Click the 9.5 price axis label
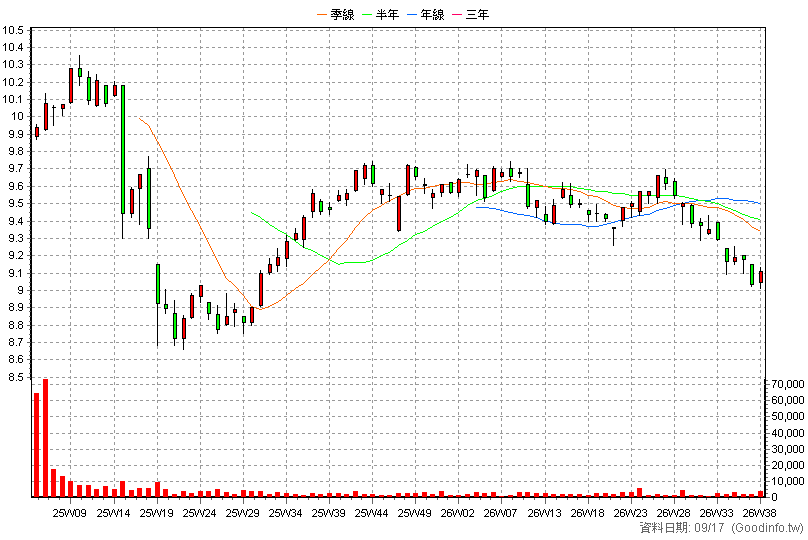Image resolution: width=808 pixels, height=540 pixels. (x=16, y=204)
